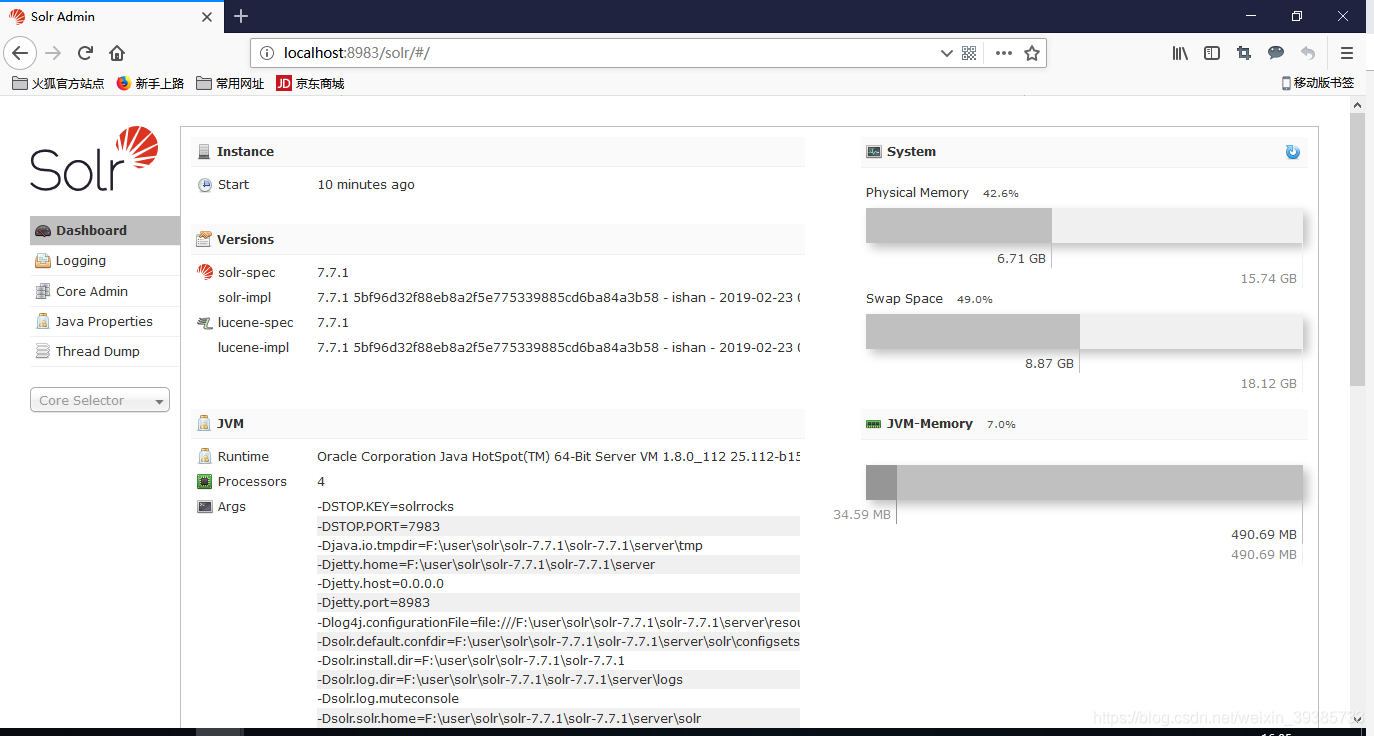This screenshot has height=736, width=1374.
Task: Click the Versions section icon
Action: (204, 240)
